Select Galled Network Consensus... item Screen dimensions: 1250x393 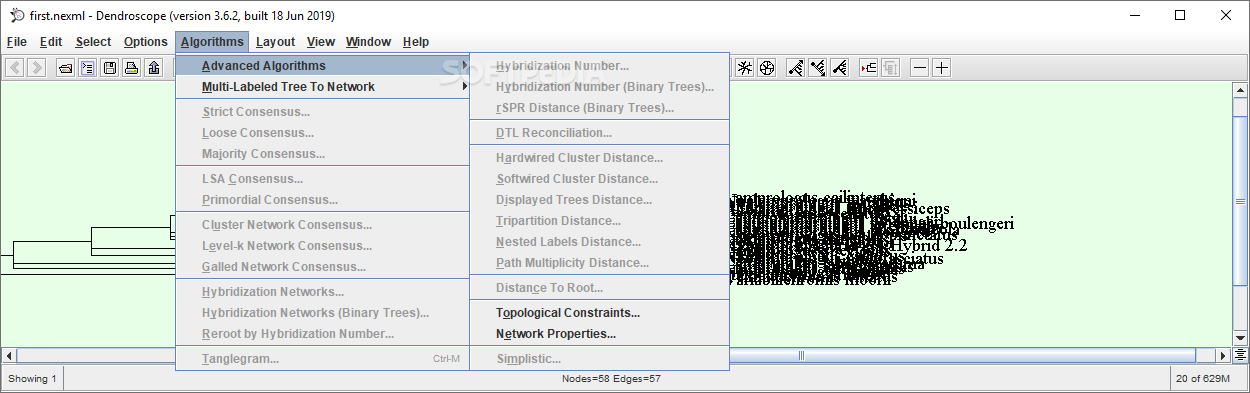(x=322, y=267)
